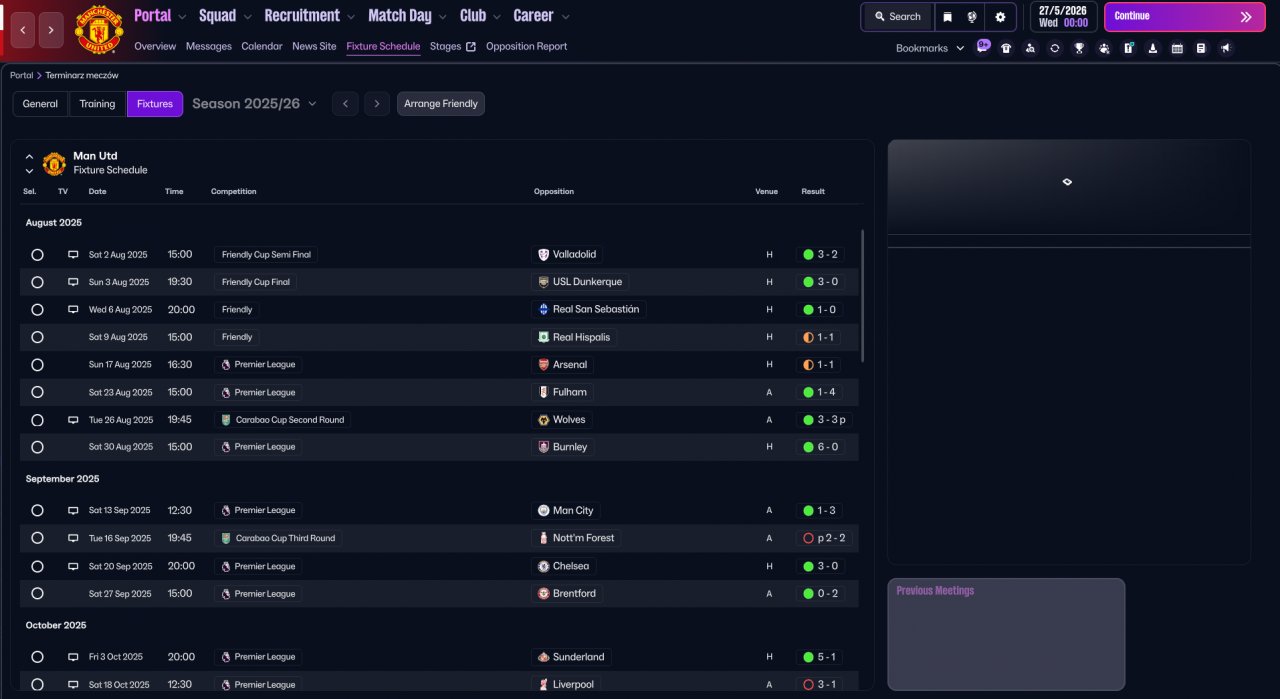Click the circular arrows bookmark icon

point(1054,48)
